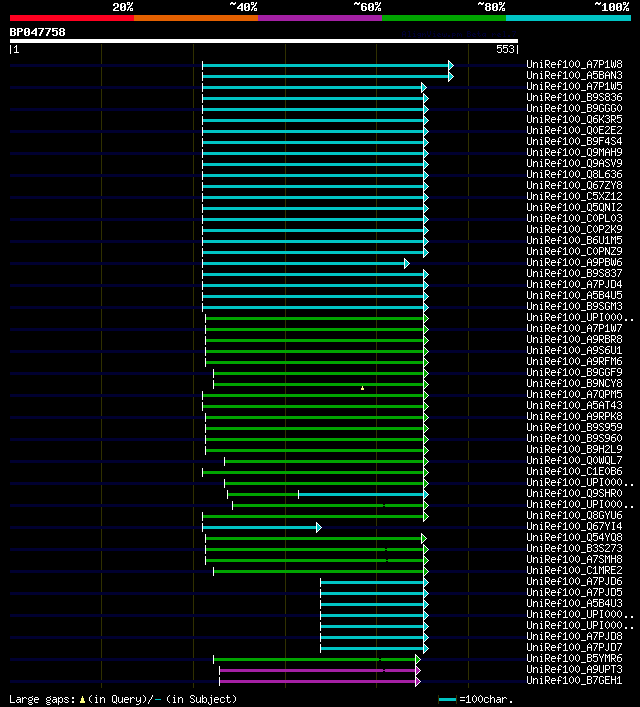The width and height of the screenshot is (640, 707).
Task: Select the UniRef100_A5B4U5 hit label
Action: pyautogui.click(x=574, y=295)
